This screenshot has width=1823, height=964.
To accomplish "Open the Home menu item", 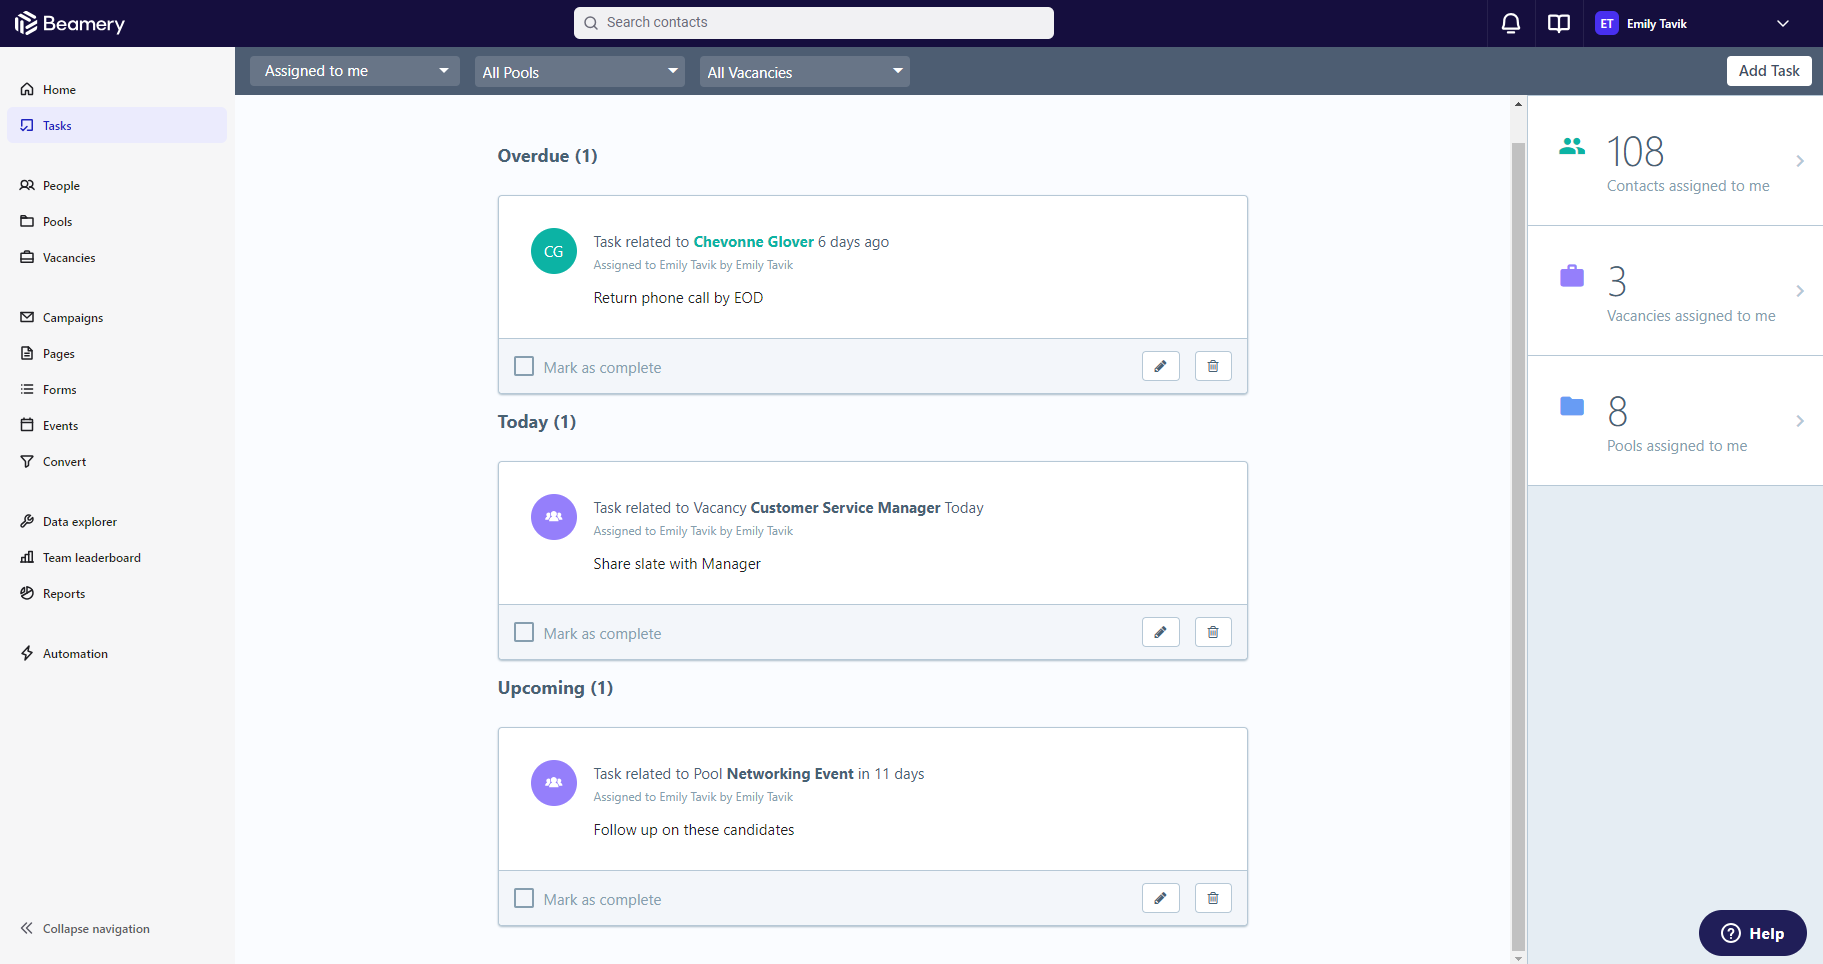I will pyautogui.click(x=117, y=89).
